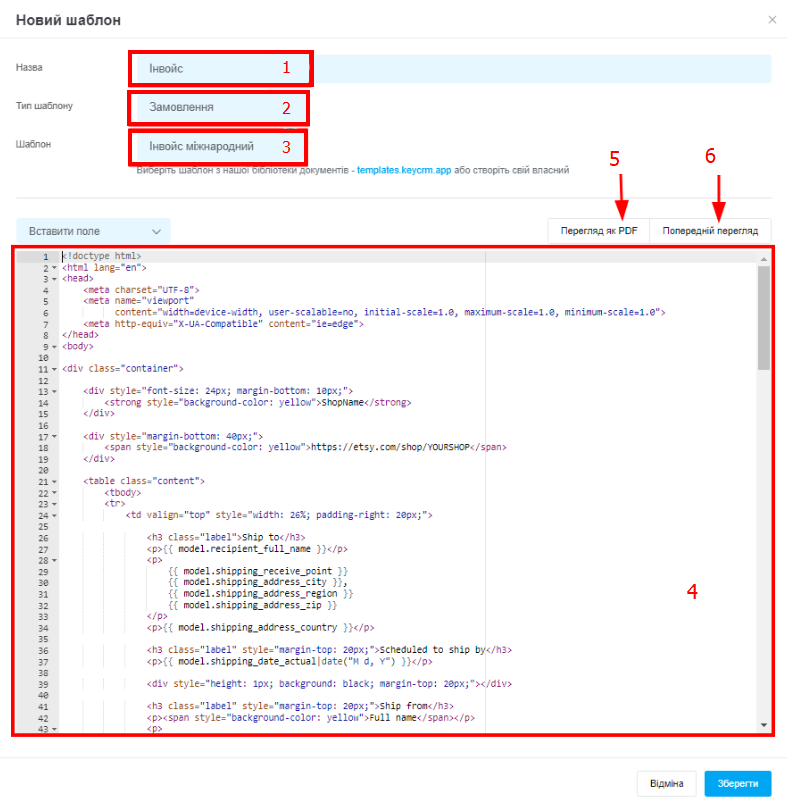
Task: Collapse the container div fold at line 11
Action: coord(54,369)
